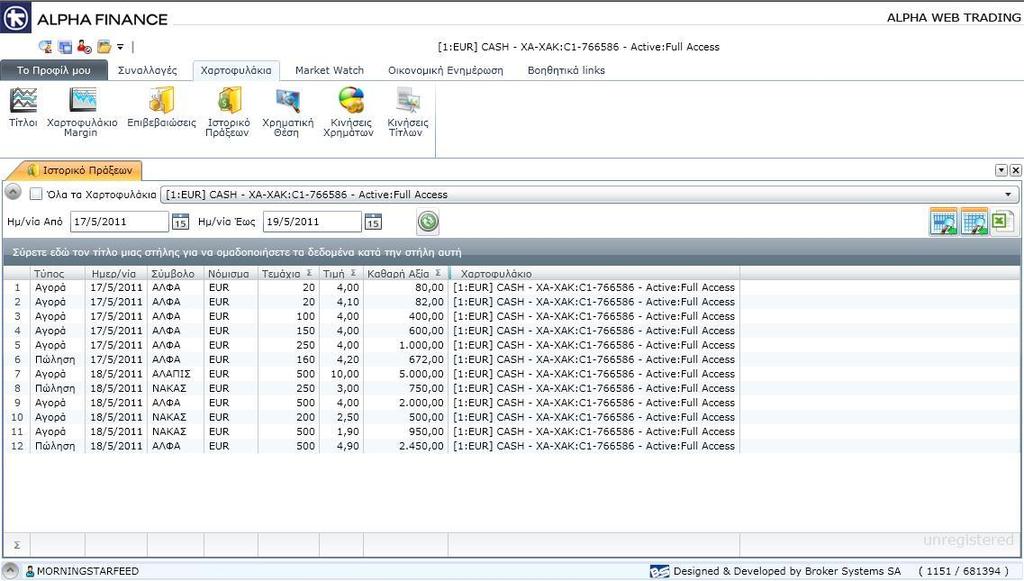Open the panel options dropdown arrow
Viewport: 1024px width, 581px height.
[x=1001, y=170]
